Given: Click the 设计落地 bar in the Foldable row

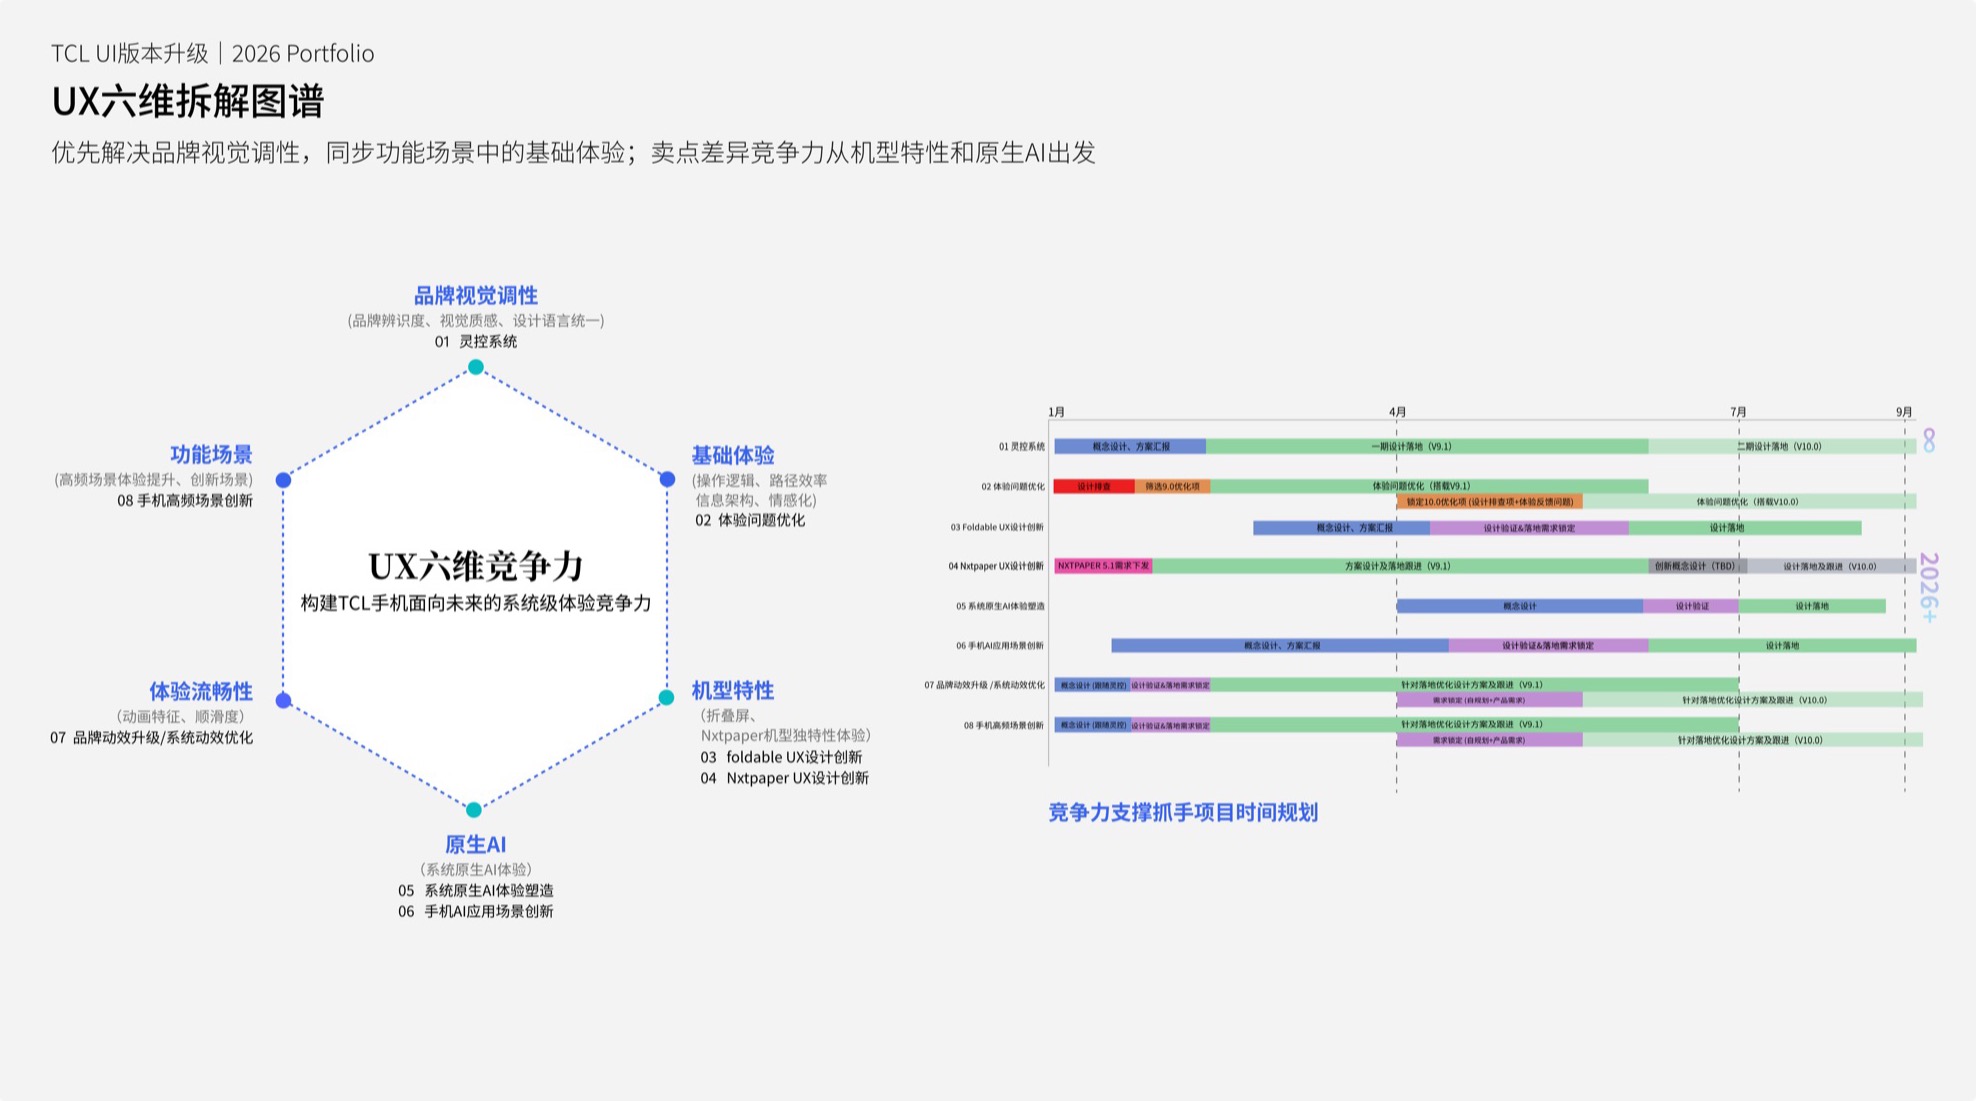Looking at the screenshot, I should [1745, 527].
